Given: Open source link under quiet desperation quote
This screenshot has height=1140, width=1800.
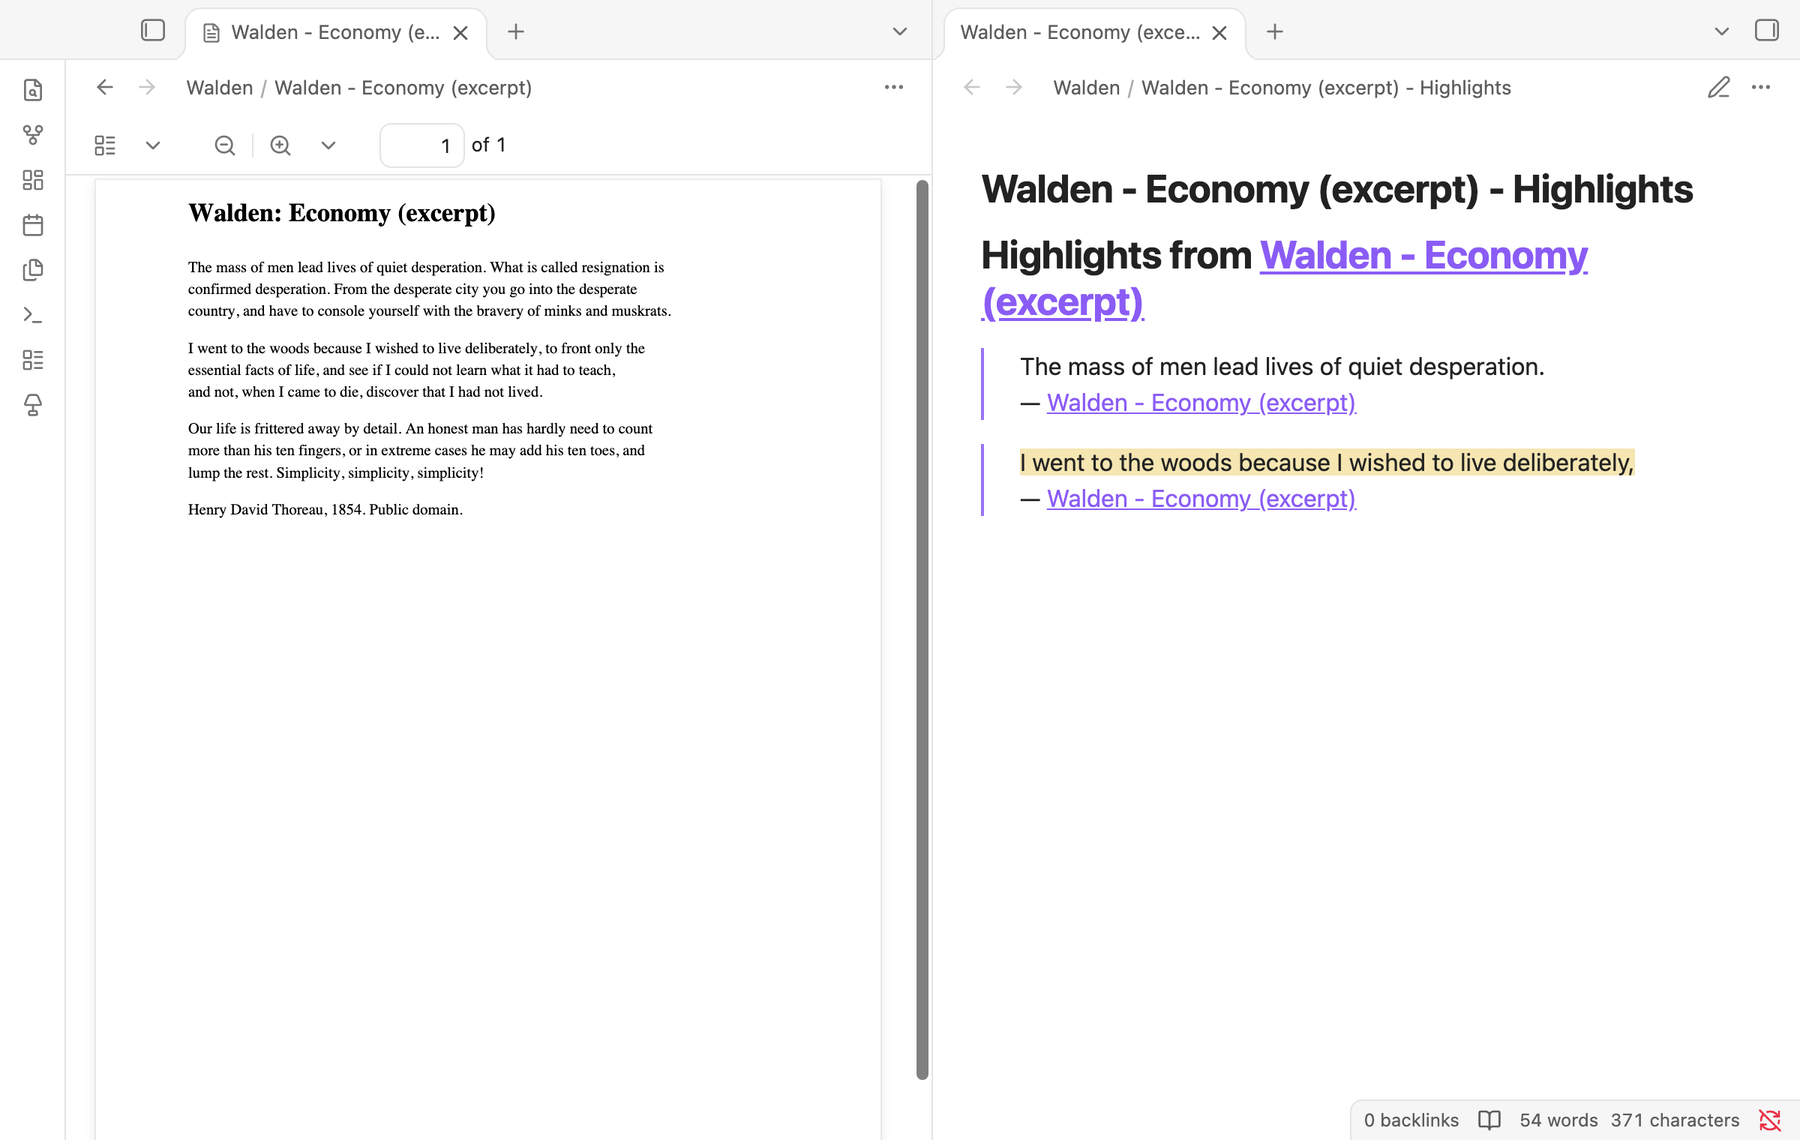Looking at the screenshot, I should [1201, 403].
